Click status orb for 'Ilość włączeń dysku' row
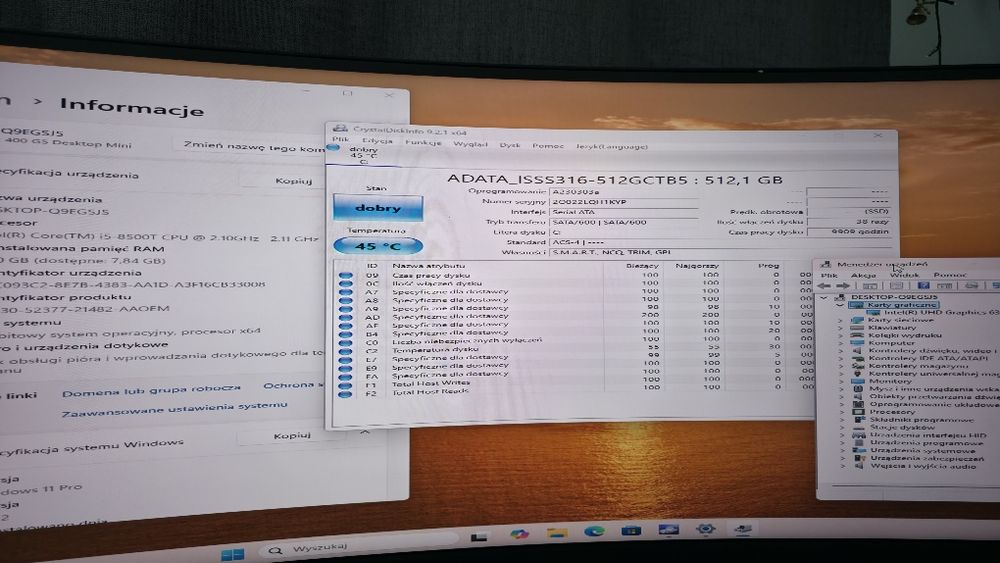The width and height of the screenshot is (1000, 563). click(x=345, y=284)
